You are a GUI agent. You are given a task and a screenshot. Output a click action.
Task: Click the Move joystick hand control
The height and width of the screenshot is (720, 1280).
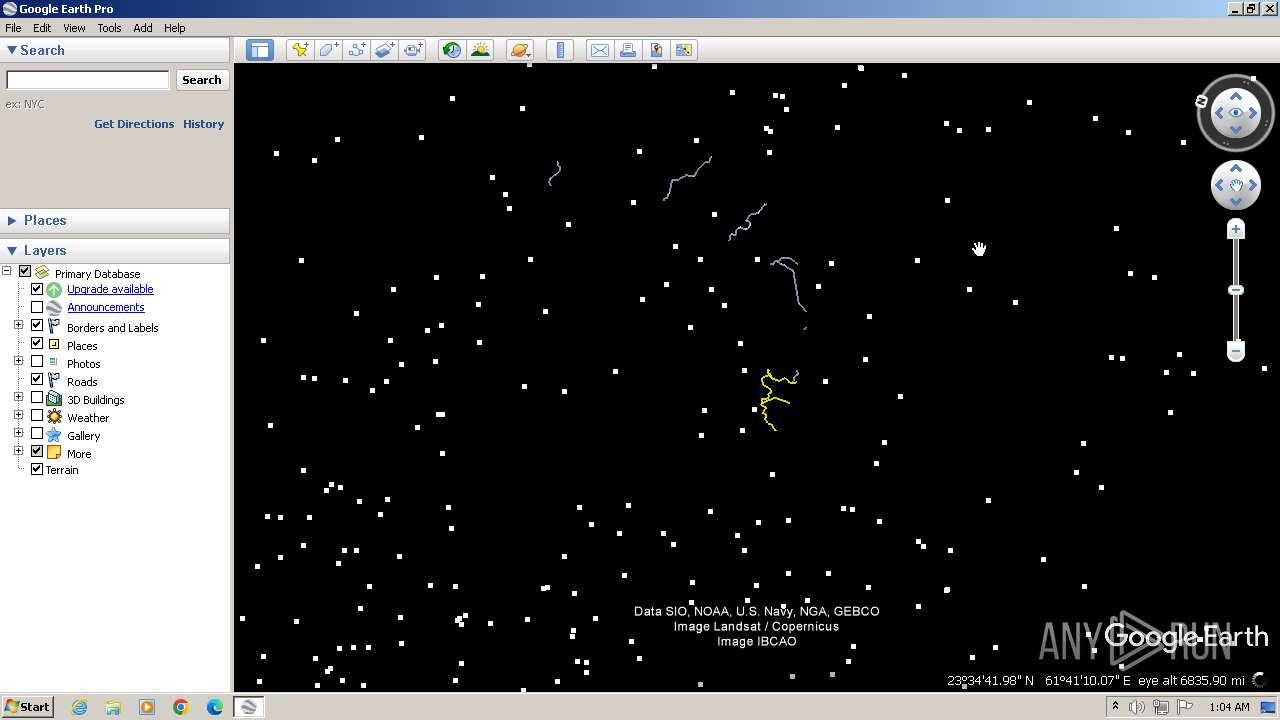click(x=1236, y=185)
